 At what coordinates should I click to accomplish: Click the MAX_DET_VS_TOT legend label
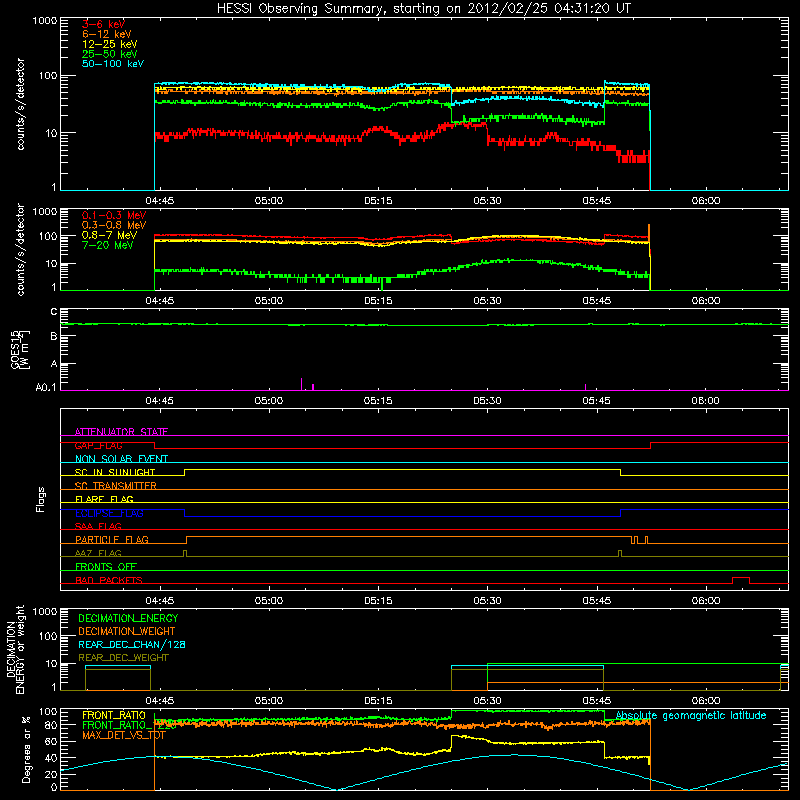(x=123, y=735)
